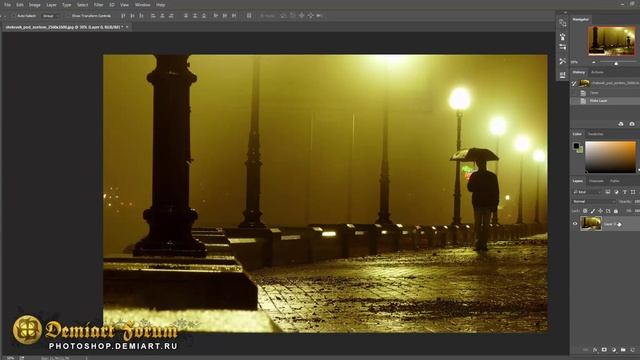This screenshot has height=360, width=640.
Task: Select the Layer 0 thumbnail
Action: point(591,223)
